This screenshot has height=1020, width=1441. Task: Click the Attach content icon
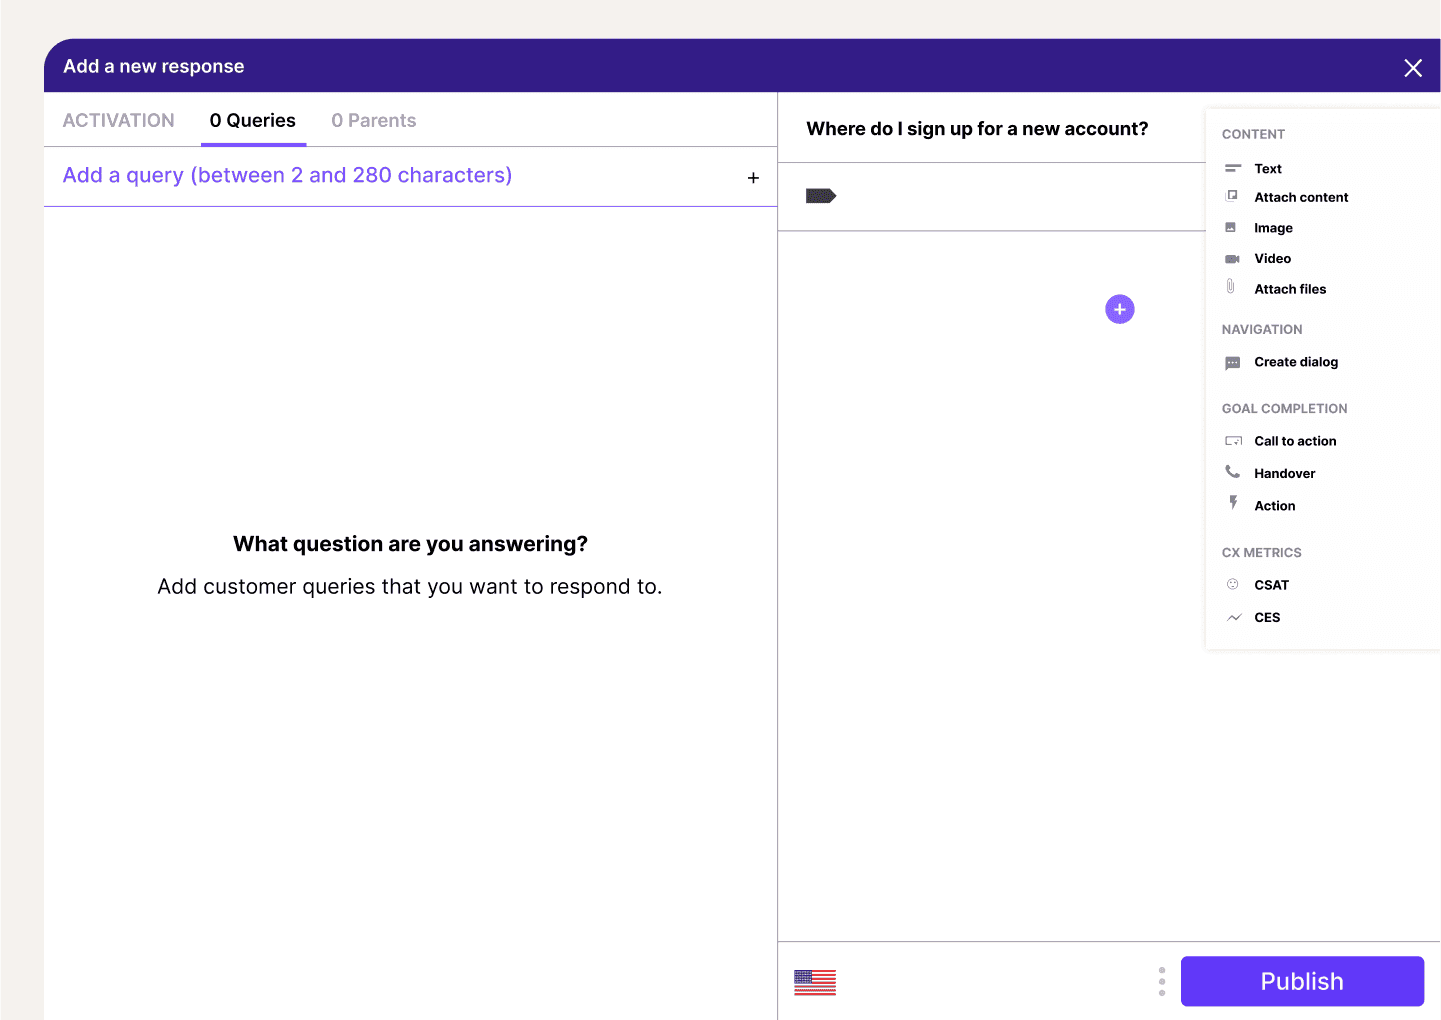coord(1233,196)
